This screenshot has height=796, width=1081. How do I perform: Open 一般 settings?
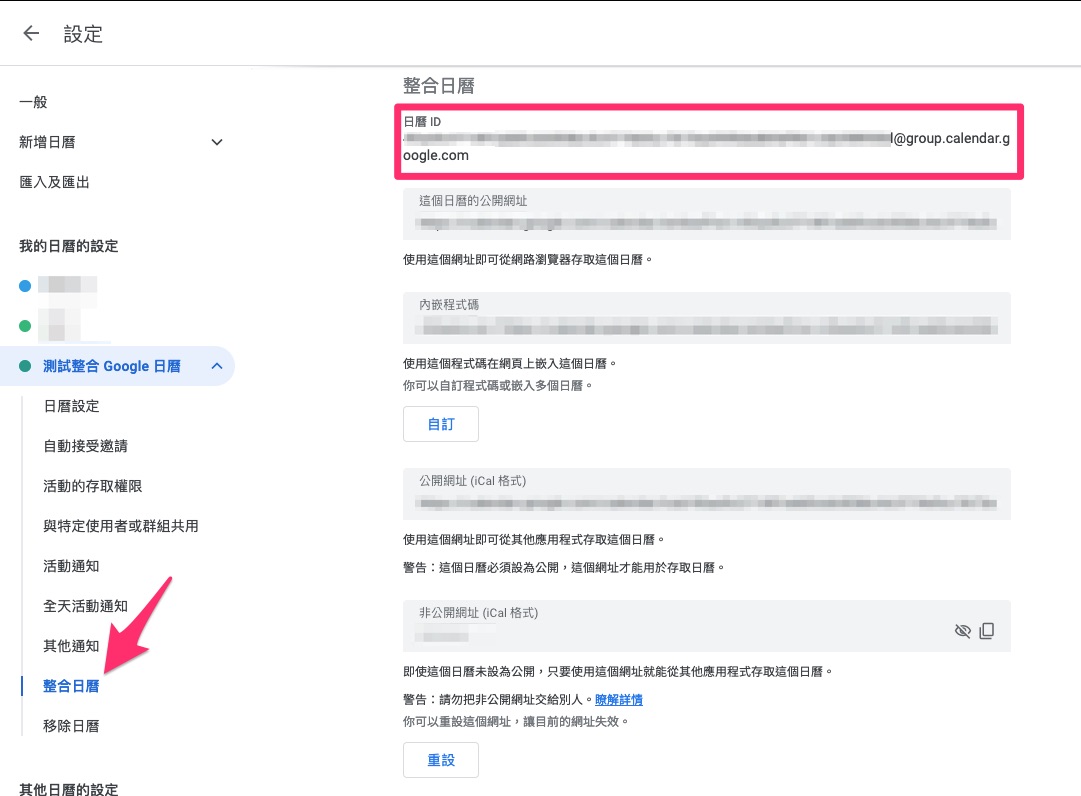pos(34,102)
